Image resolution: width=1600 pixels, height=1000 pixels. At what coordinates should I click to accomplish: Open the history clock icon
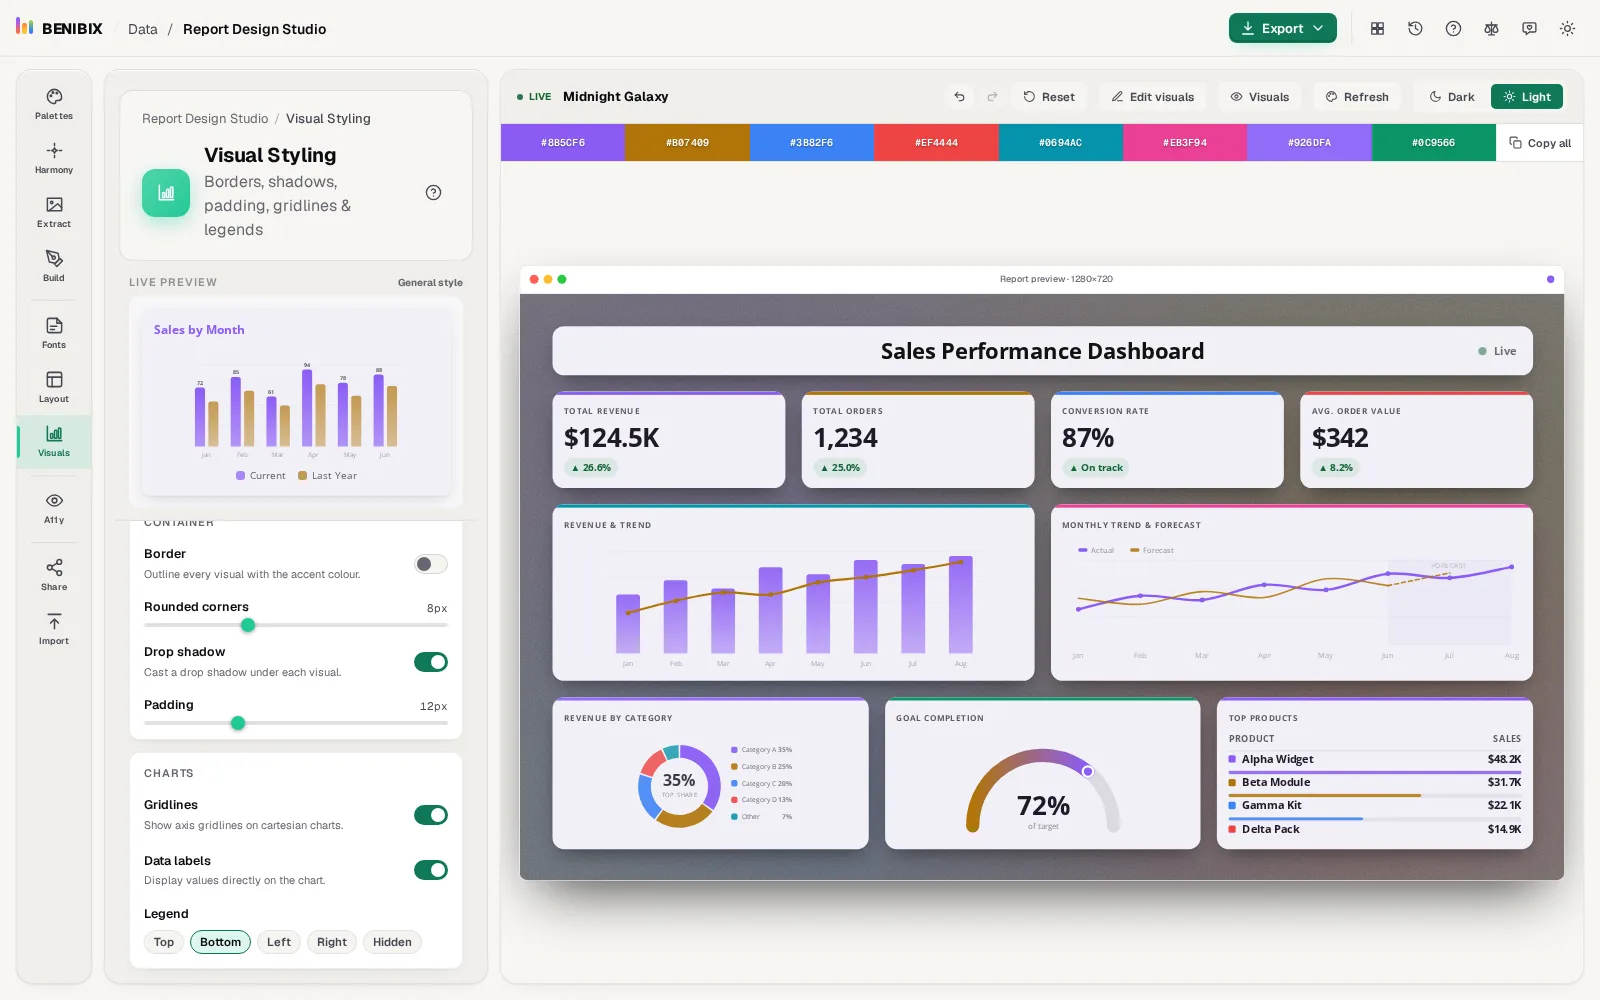(1415, 29)
